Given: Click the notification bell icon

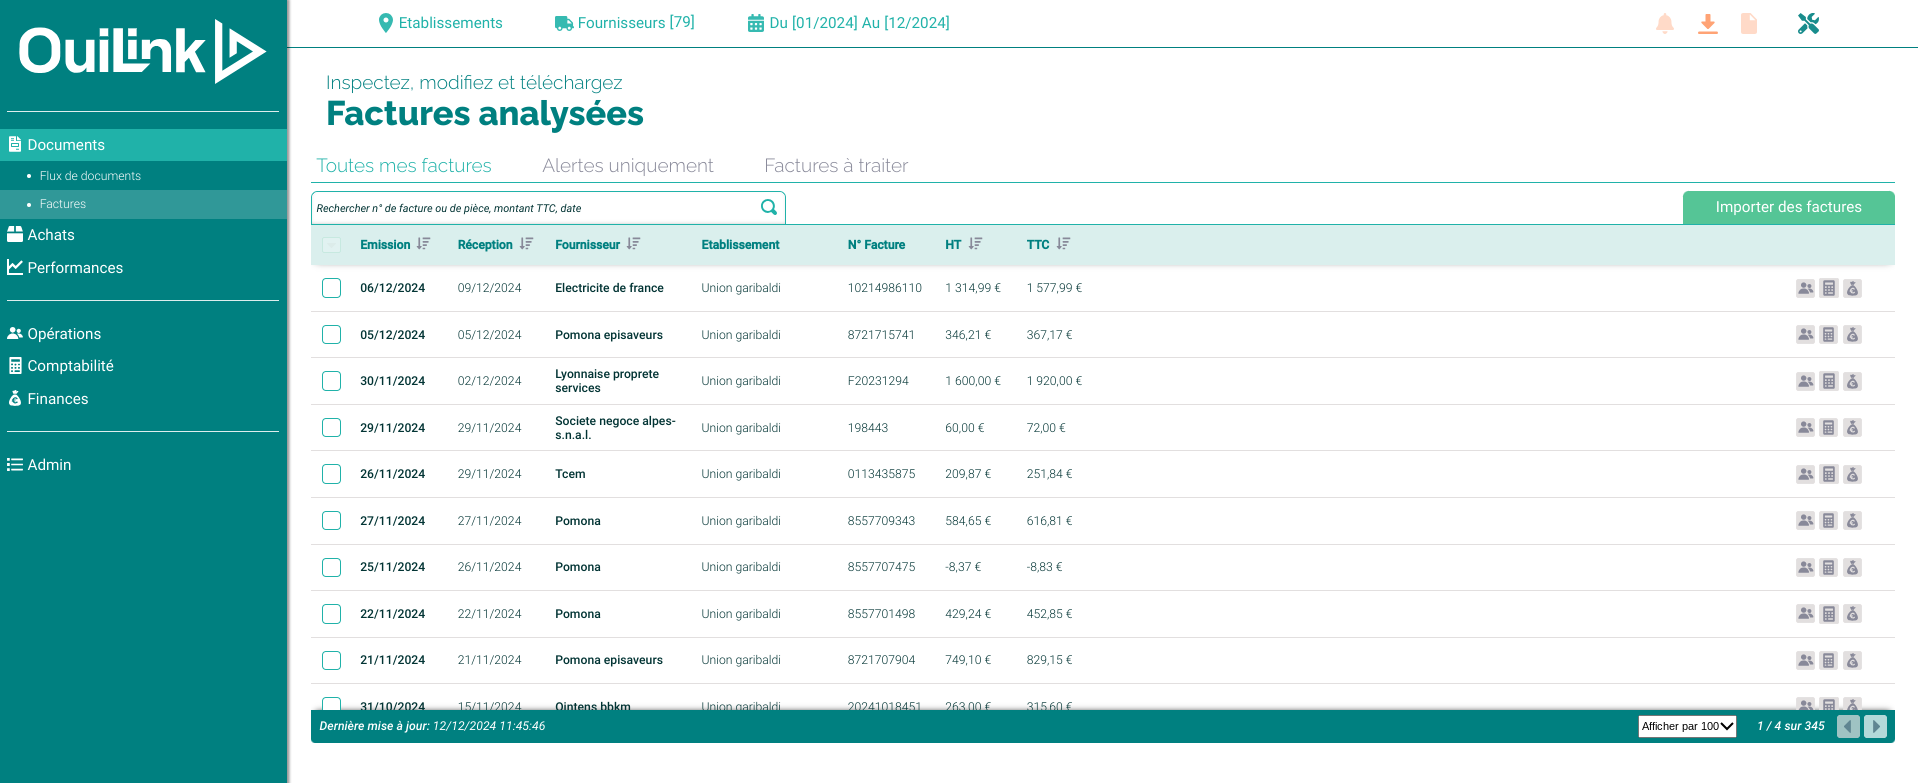Looking at the screenshot, I should pos(1664,24).
